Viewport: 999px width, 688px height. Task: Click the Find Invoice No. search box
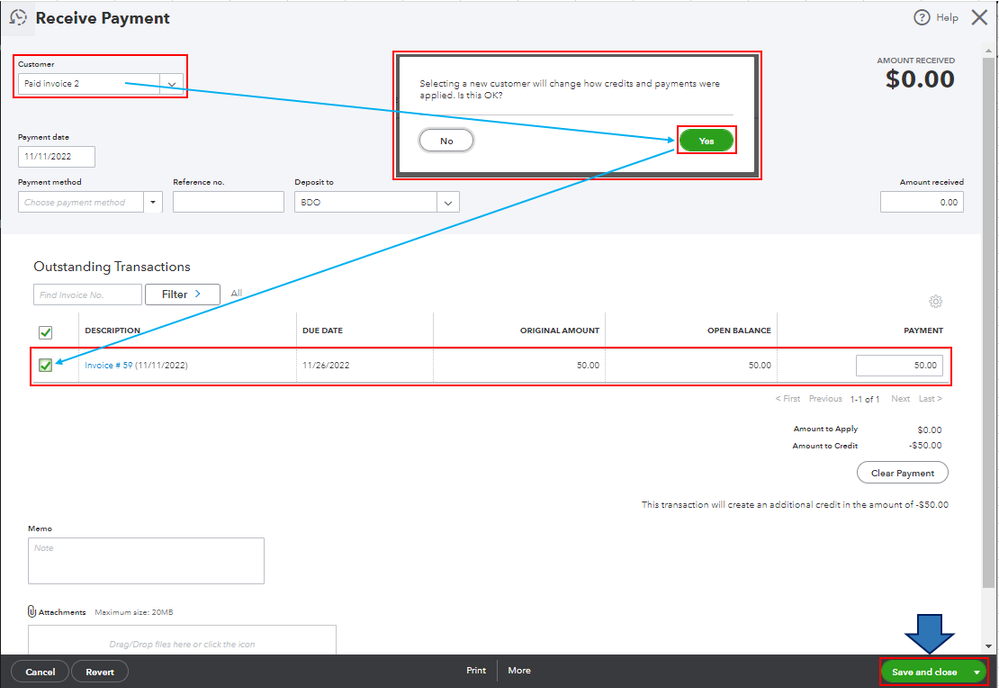[87, 295]
